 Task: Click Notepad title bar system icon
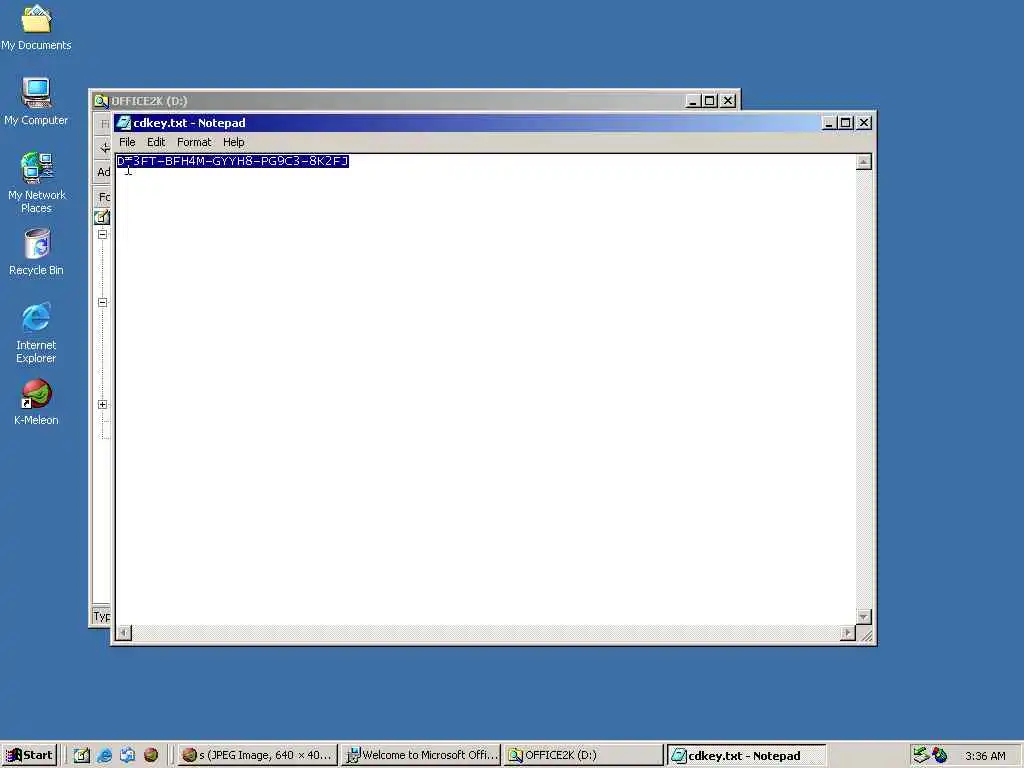click(123, 123)
